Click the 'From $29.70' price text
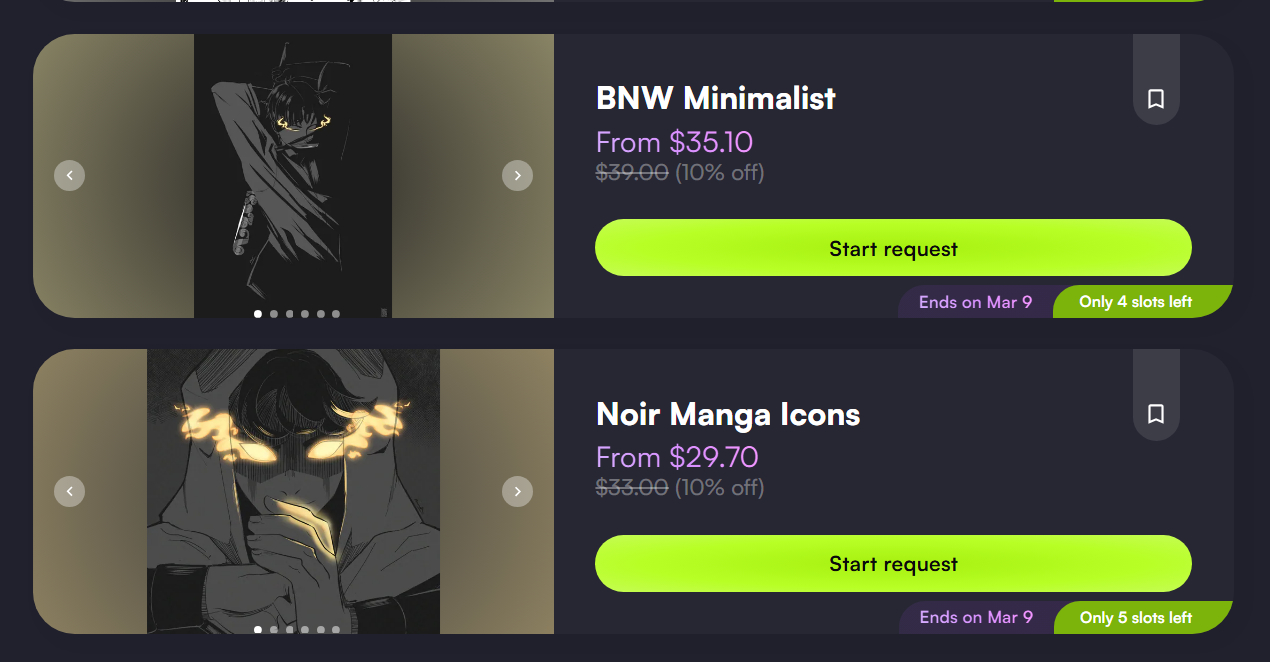Image resolution: width=1270 pixels, height=662 pixels. (x=677, y=457)
